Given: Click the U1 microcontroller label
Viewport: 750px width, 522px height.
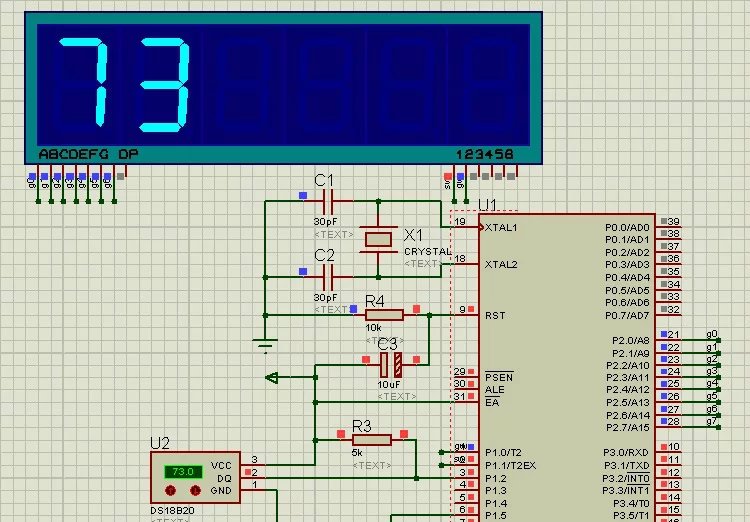Looking at the screenshot, I should click(487, 205).
